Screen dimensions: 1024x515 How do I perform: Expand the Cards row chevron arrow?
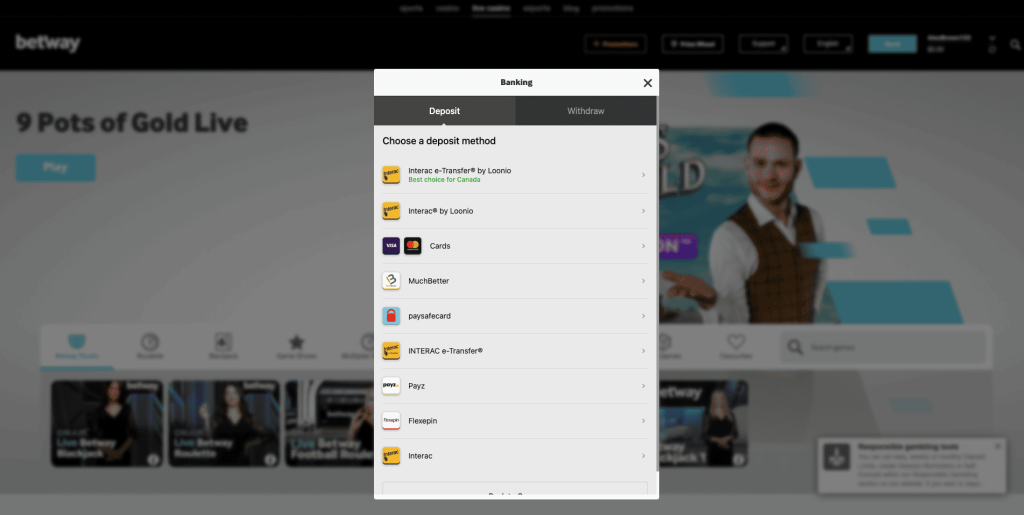pos(643,246)
